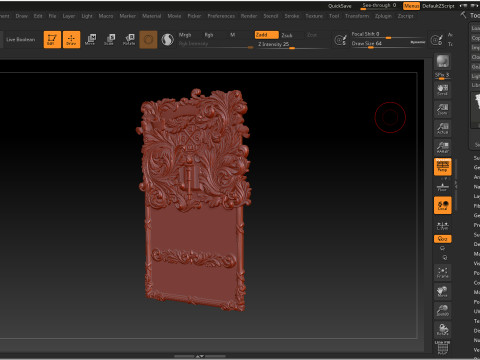
Task: Toggle the Sculptris Pro yin-yang icon
Action: point(167,40)
